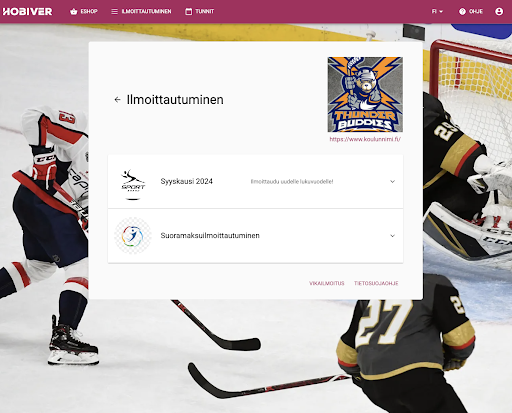The image size is (512, 413).
Task: Go back with the arrow beside Ilmoittautuminen
Action: tap(117, 100)
